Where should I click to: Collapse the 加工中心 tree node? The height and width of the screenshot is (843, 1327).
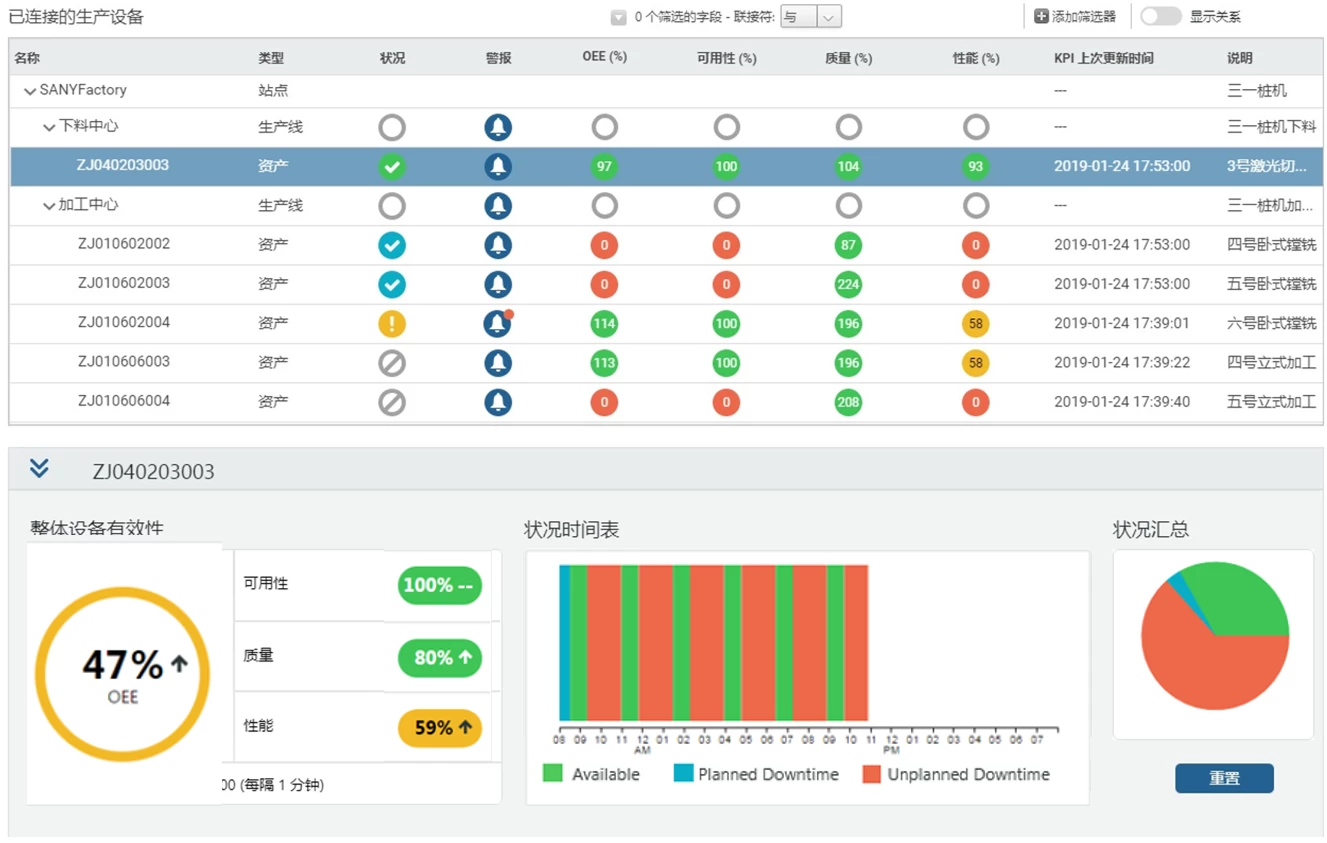49,206
